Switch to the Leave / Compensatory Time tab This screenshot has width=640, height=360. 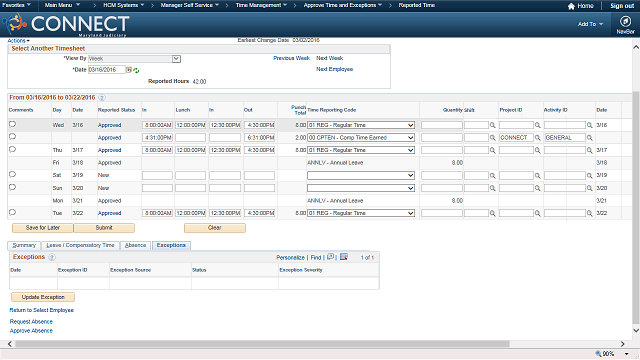point(80,245)
